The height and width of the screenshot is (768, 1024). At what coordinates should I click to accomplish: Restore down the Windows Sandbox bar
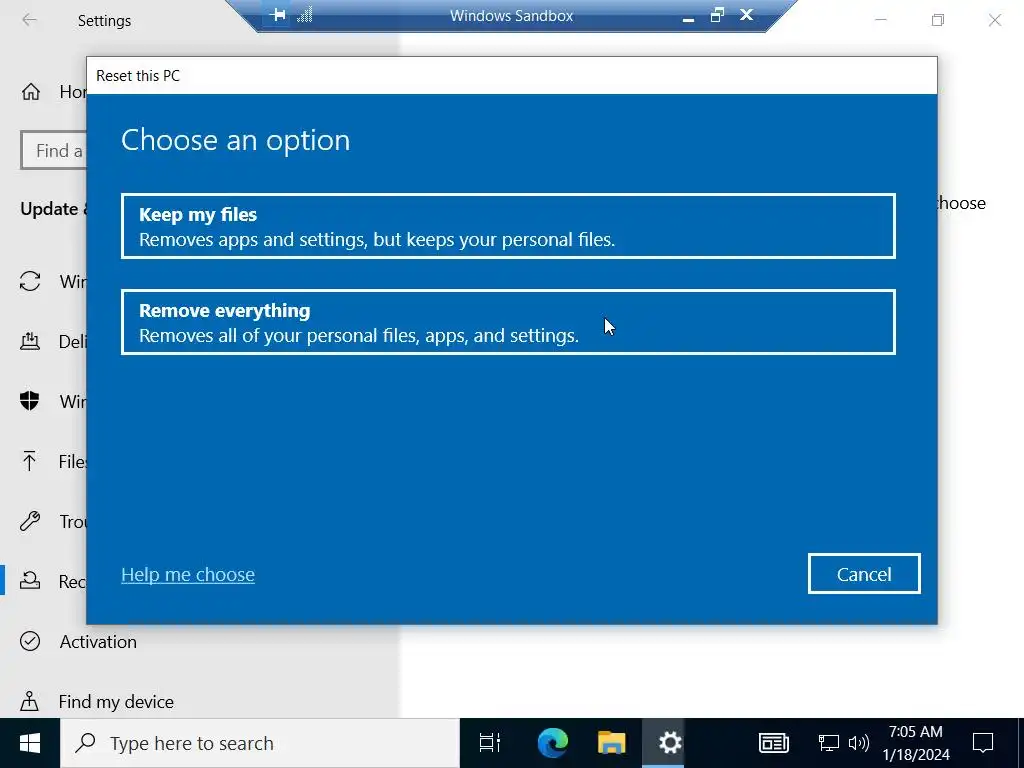click(717, 15)
